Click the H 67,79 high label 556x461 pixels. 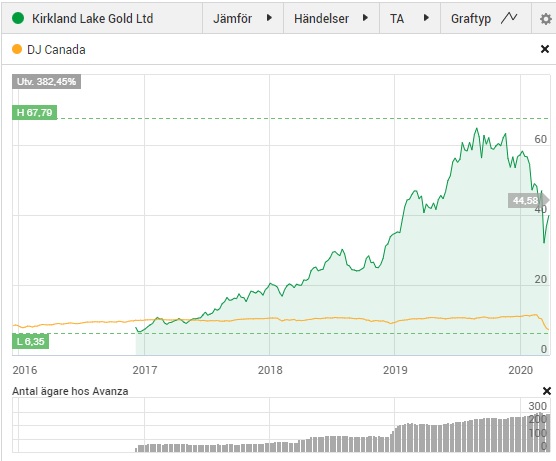tap(34, 112)
